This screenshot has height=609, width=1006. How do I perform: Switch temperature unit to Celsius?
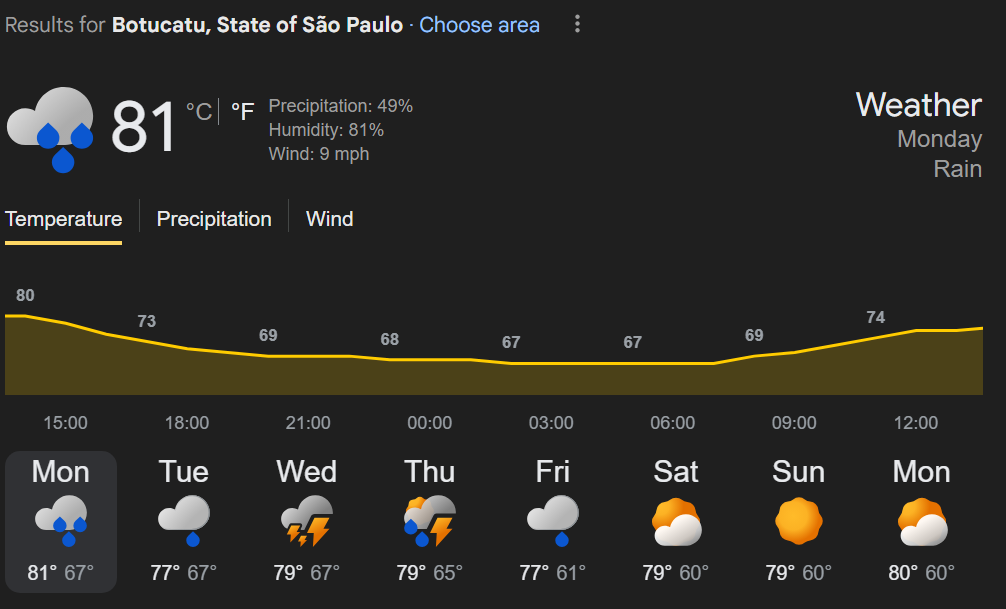point(199,111)
